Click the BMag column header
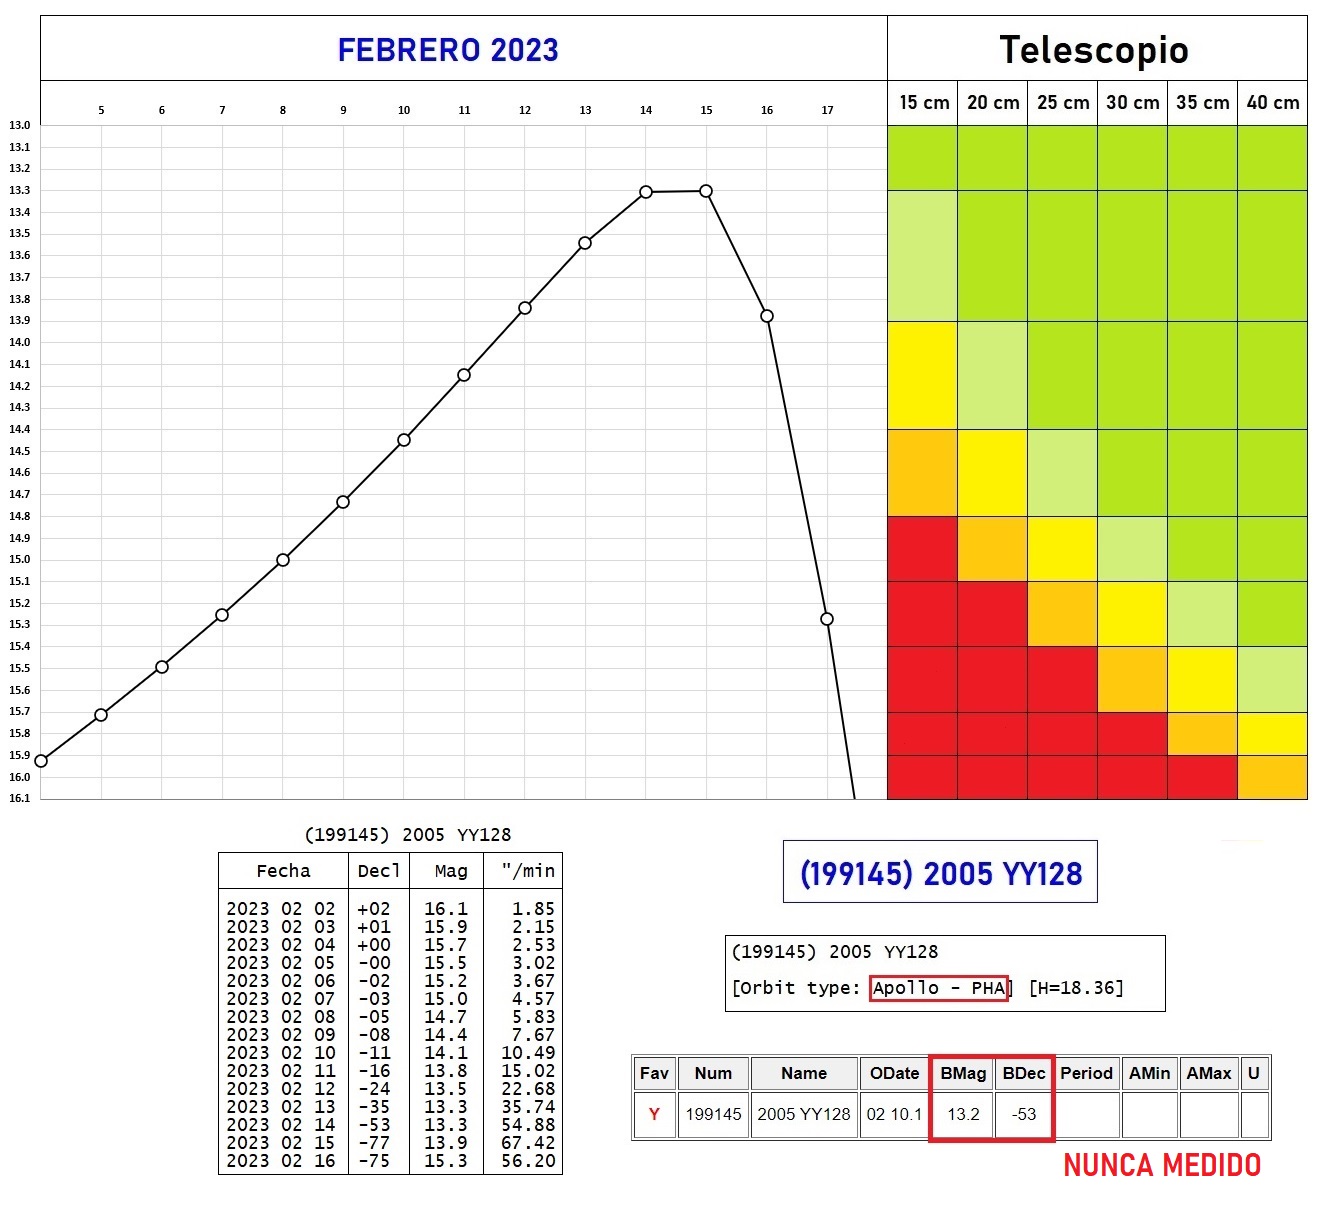Viewport: 1321px width, 1211px height. tap(963, 1074)
